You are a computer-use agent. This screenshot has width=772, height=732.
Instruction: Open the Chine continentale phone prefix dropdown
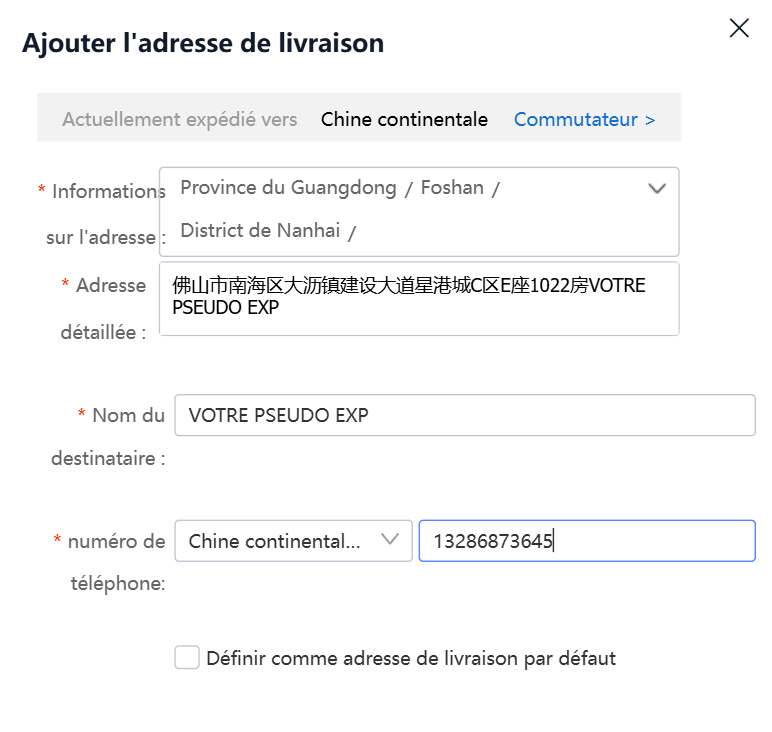tap(293, 541)
